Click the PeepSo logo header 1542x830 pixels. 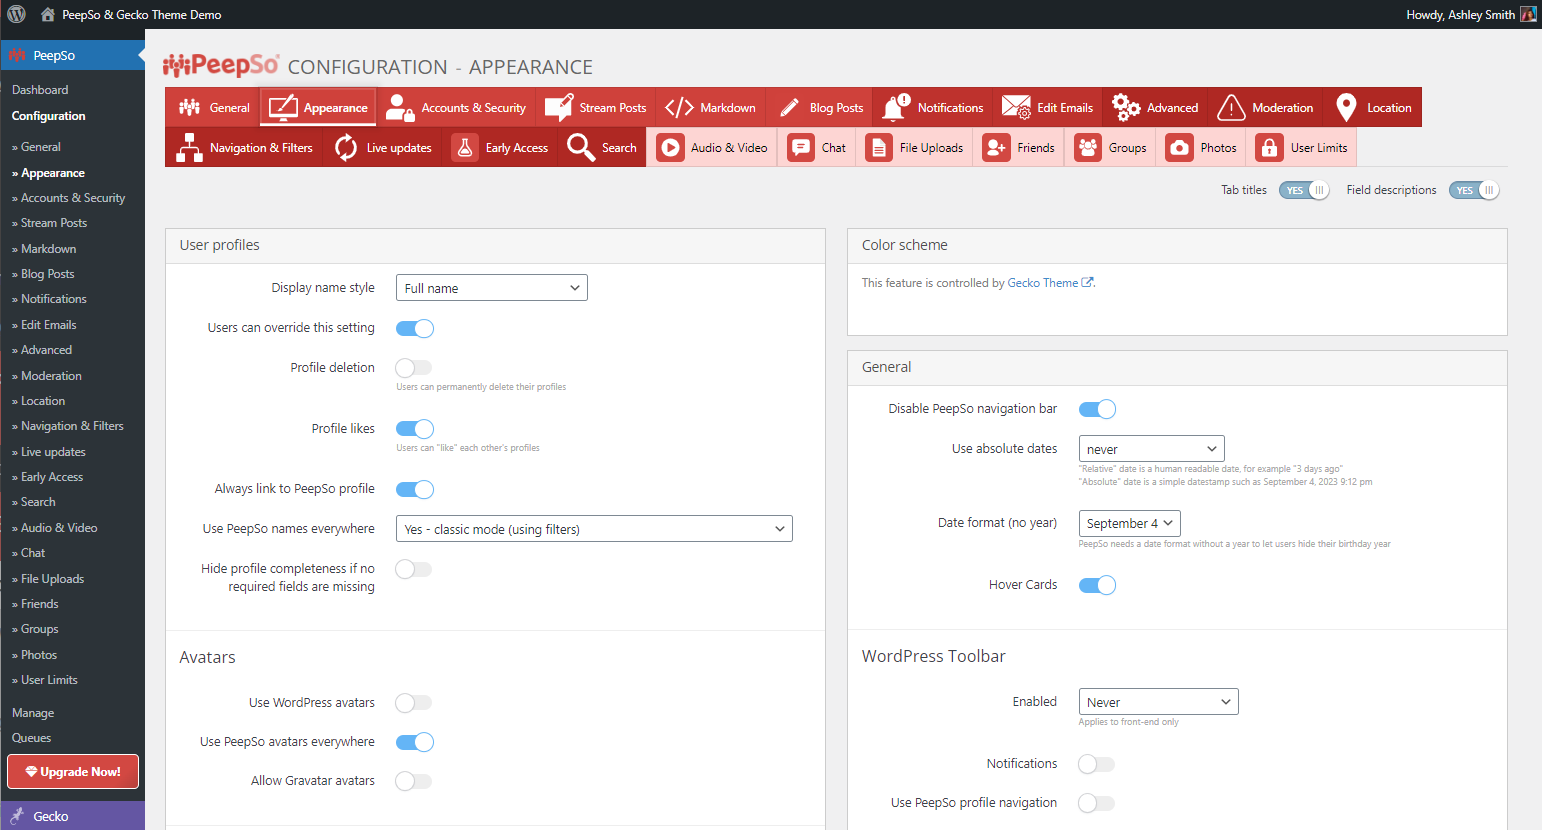click(221, 66)
